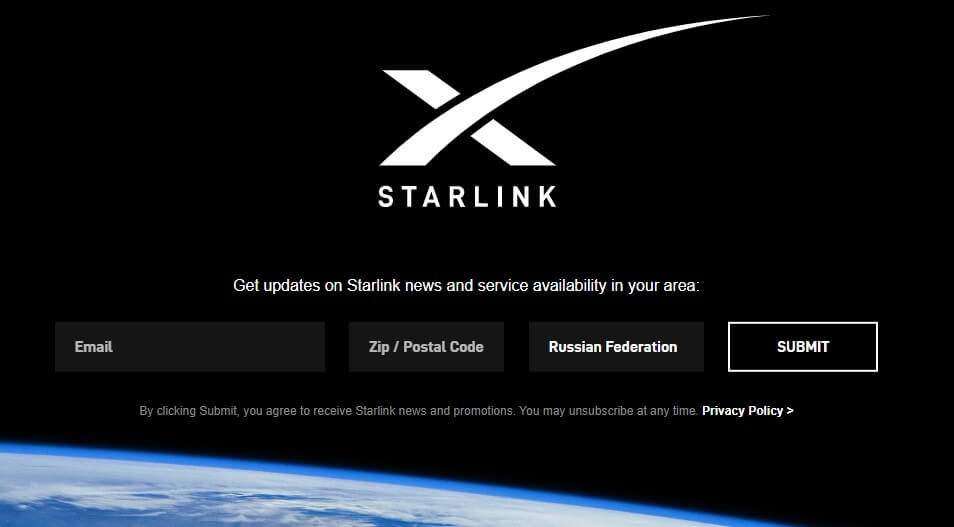Viewport: 954px width, 527px height.
Task: Click the 'Email' placeholder text
Action: pyautogui.click(x=94, y=347)
